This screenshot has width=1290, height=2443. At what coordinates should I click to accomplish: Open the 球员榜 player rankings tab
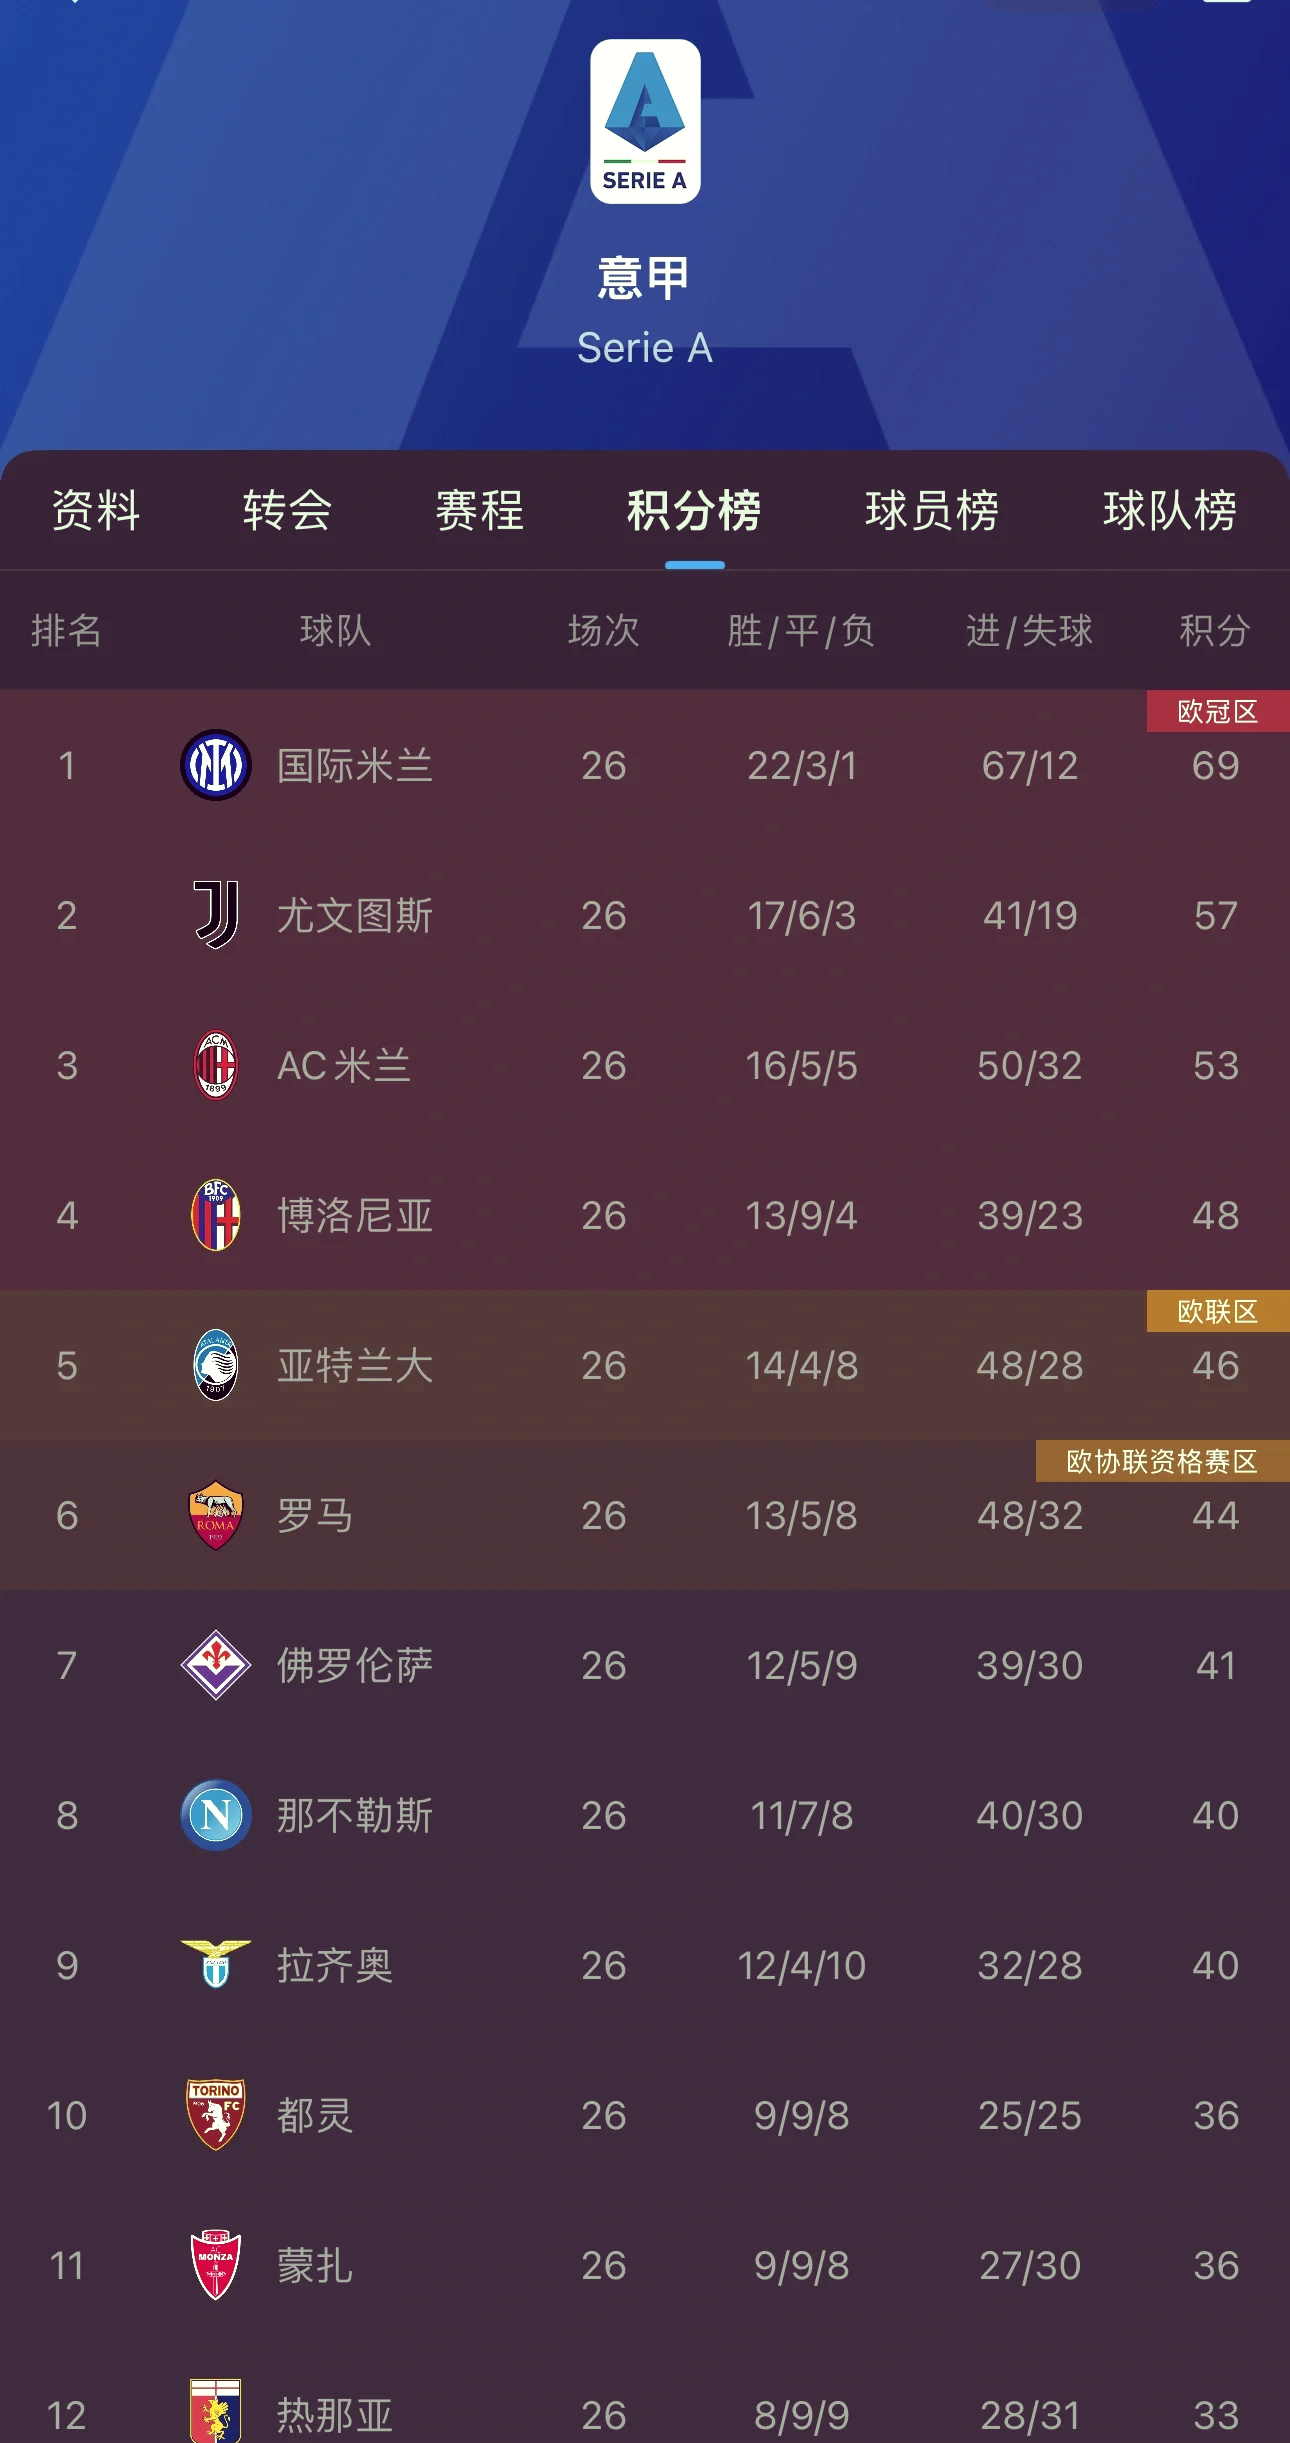click(x=931, y=510)
